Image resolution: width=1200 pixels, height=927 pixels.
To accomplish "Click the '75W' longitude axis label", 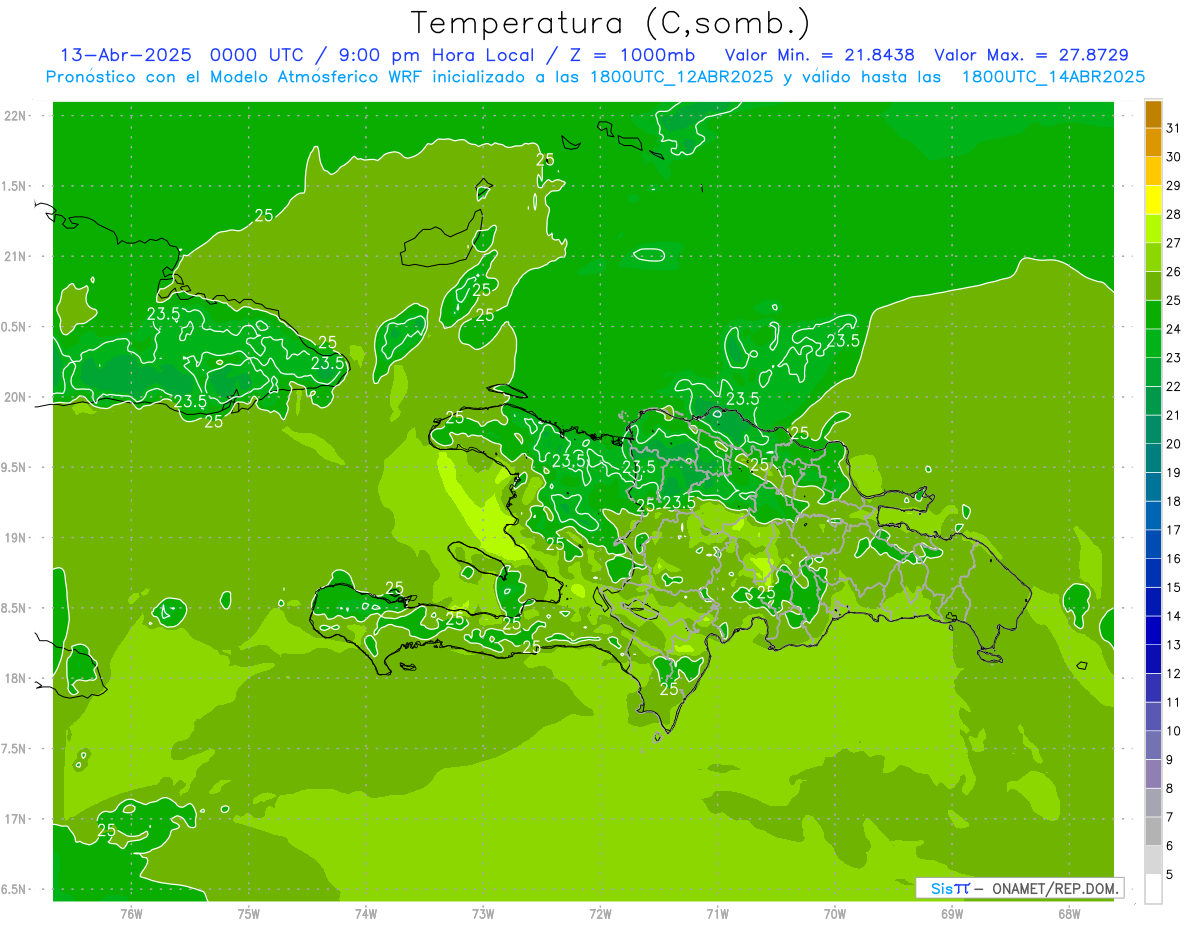I will click(248, 914).
